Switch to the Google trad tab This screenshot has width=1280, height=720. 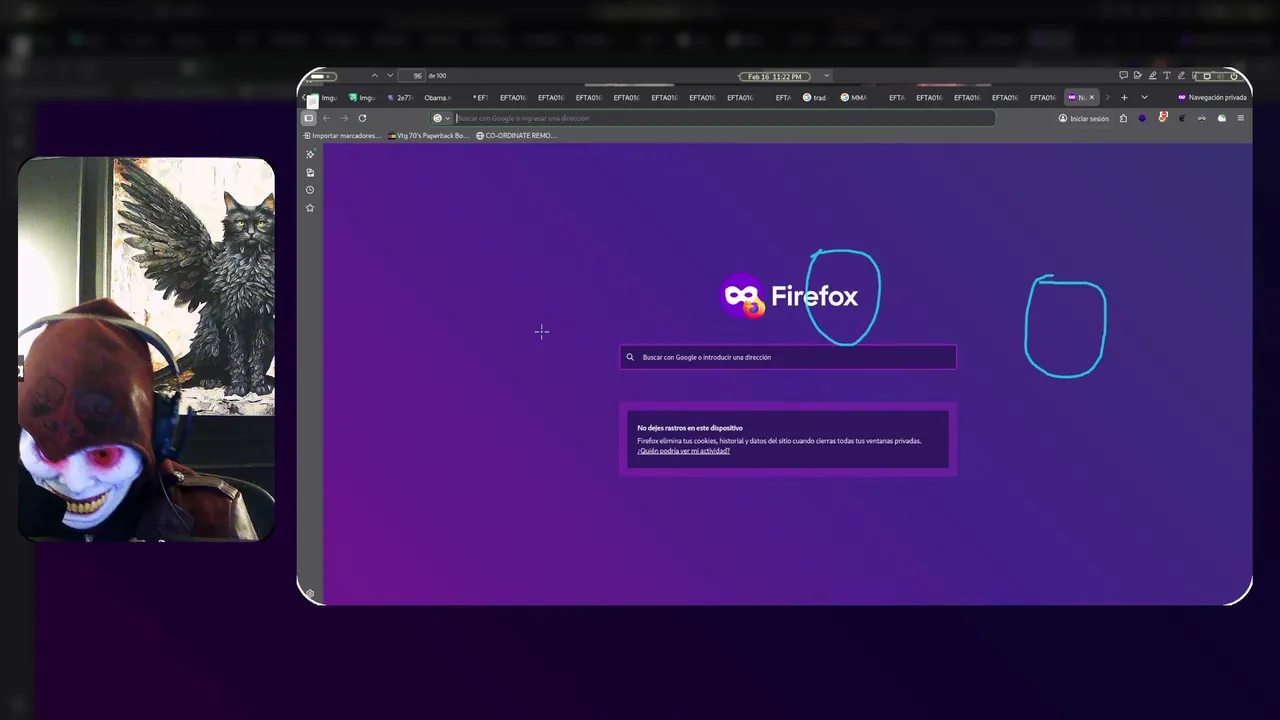point(815,98)
